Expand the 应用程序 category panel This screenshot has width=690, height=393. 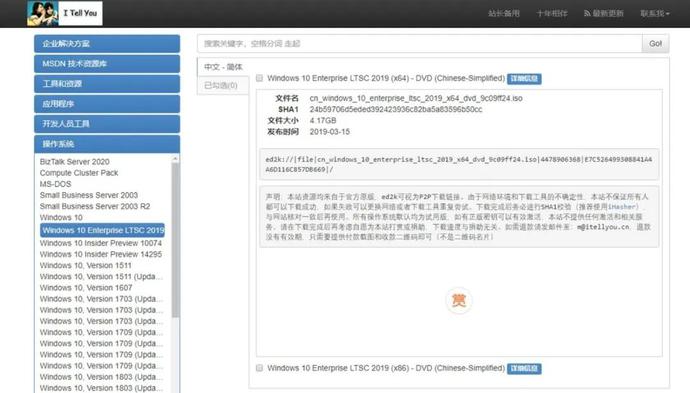coord(107,104)
